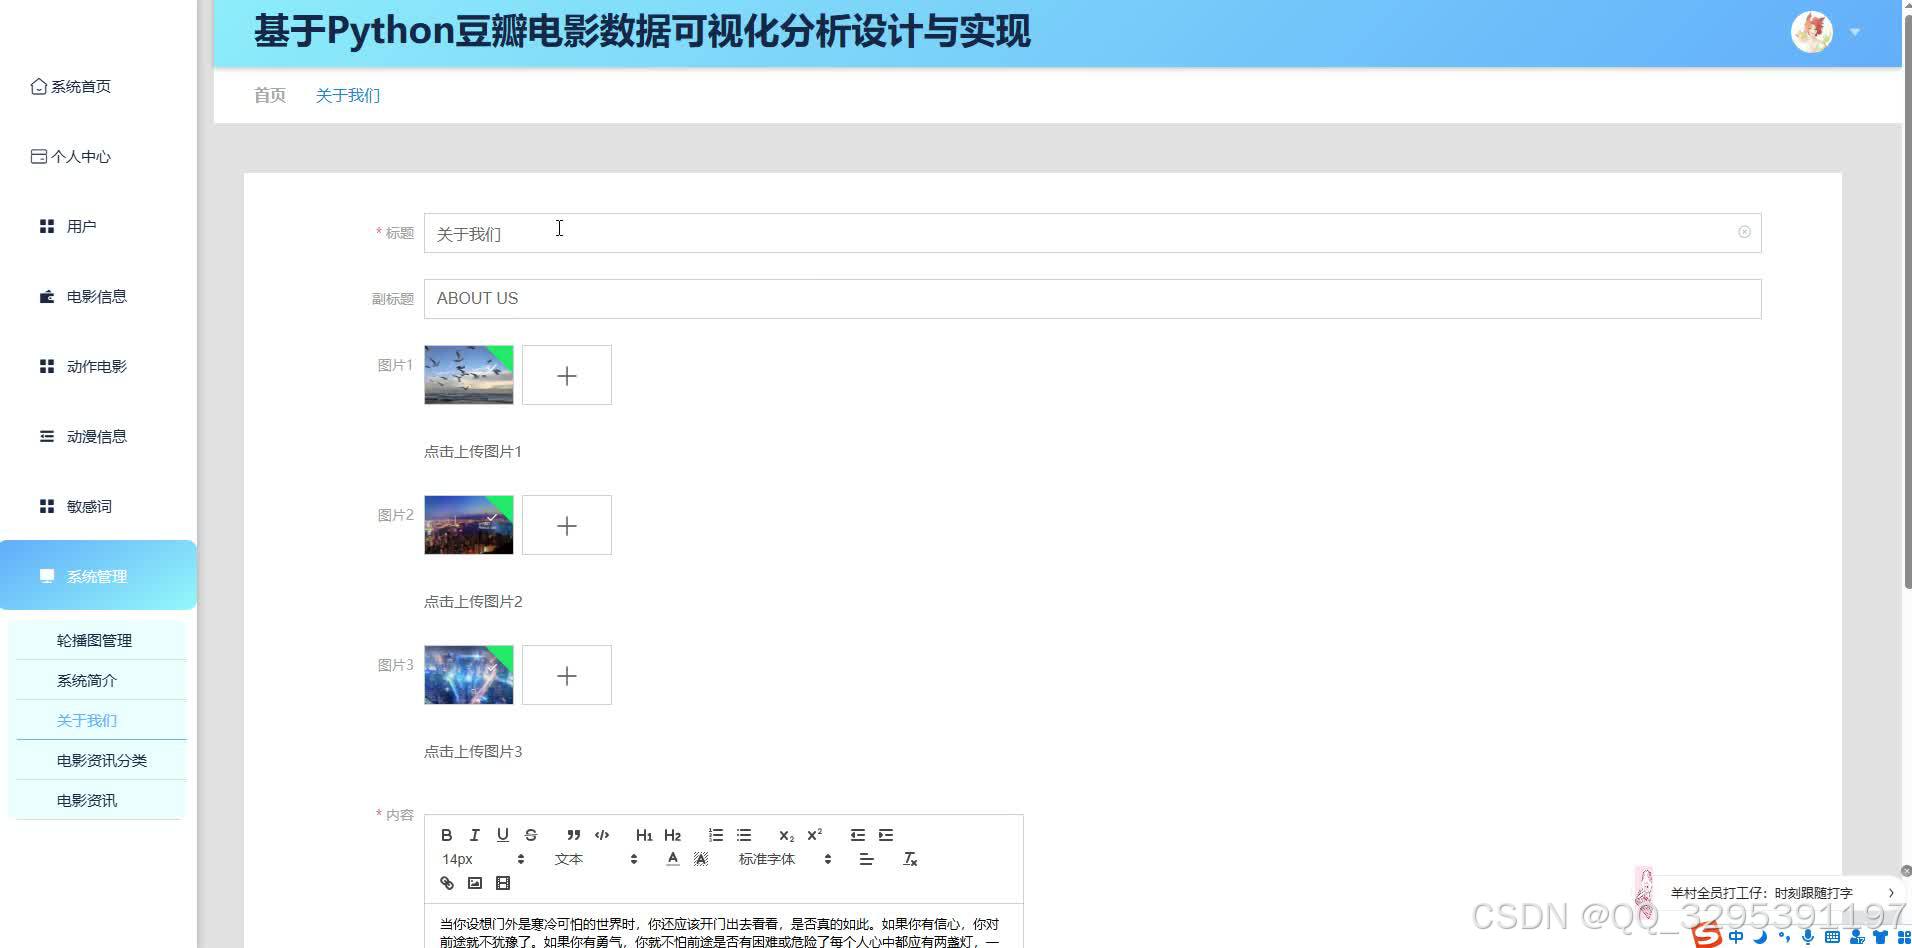Viewport: 1912px width, 948px height.
Task: Toggle strikethrough formatting in the editor
Action: coord(531,835)
